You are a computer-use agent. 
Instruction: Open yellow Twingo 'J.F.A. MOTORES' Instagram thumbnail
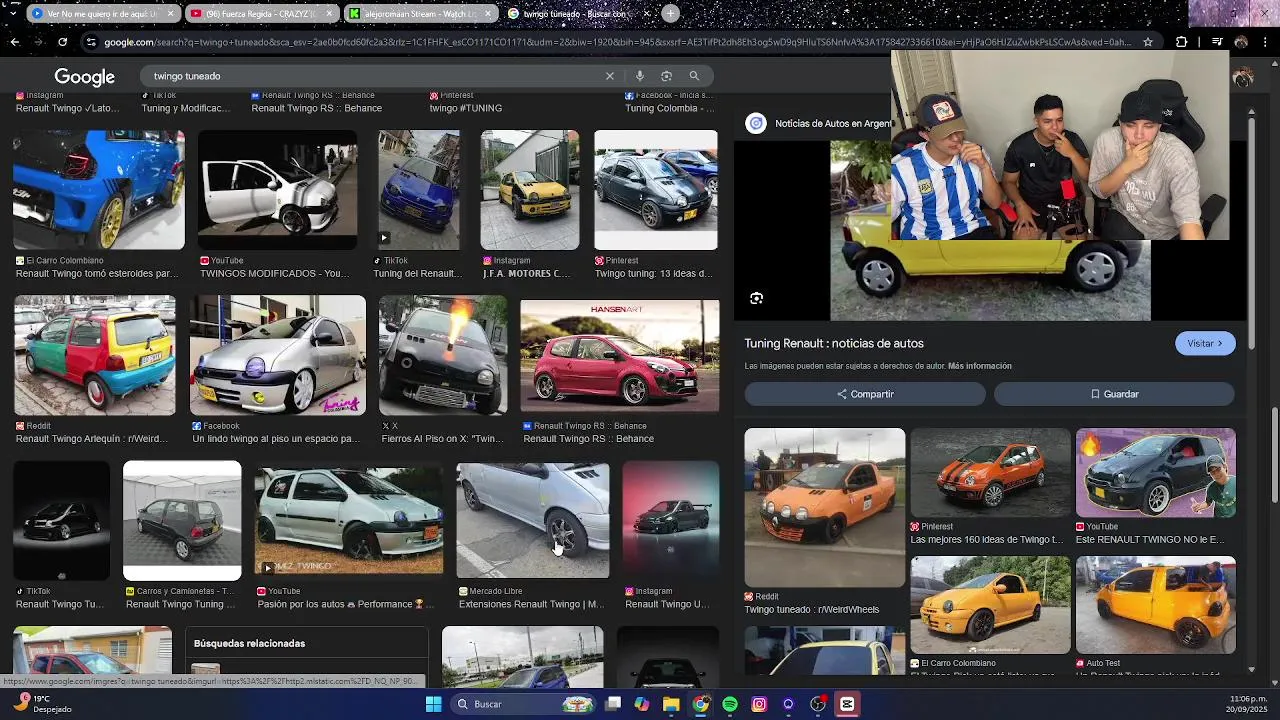click(x=529, y=190)
